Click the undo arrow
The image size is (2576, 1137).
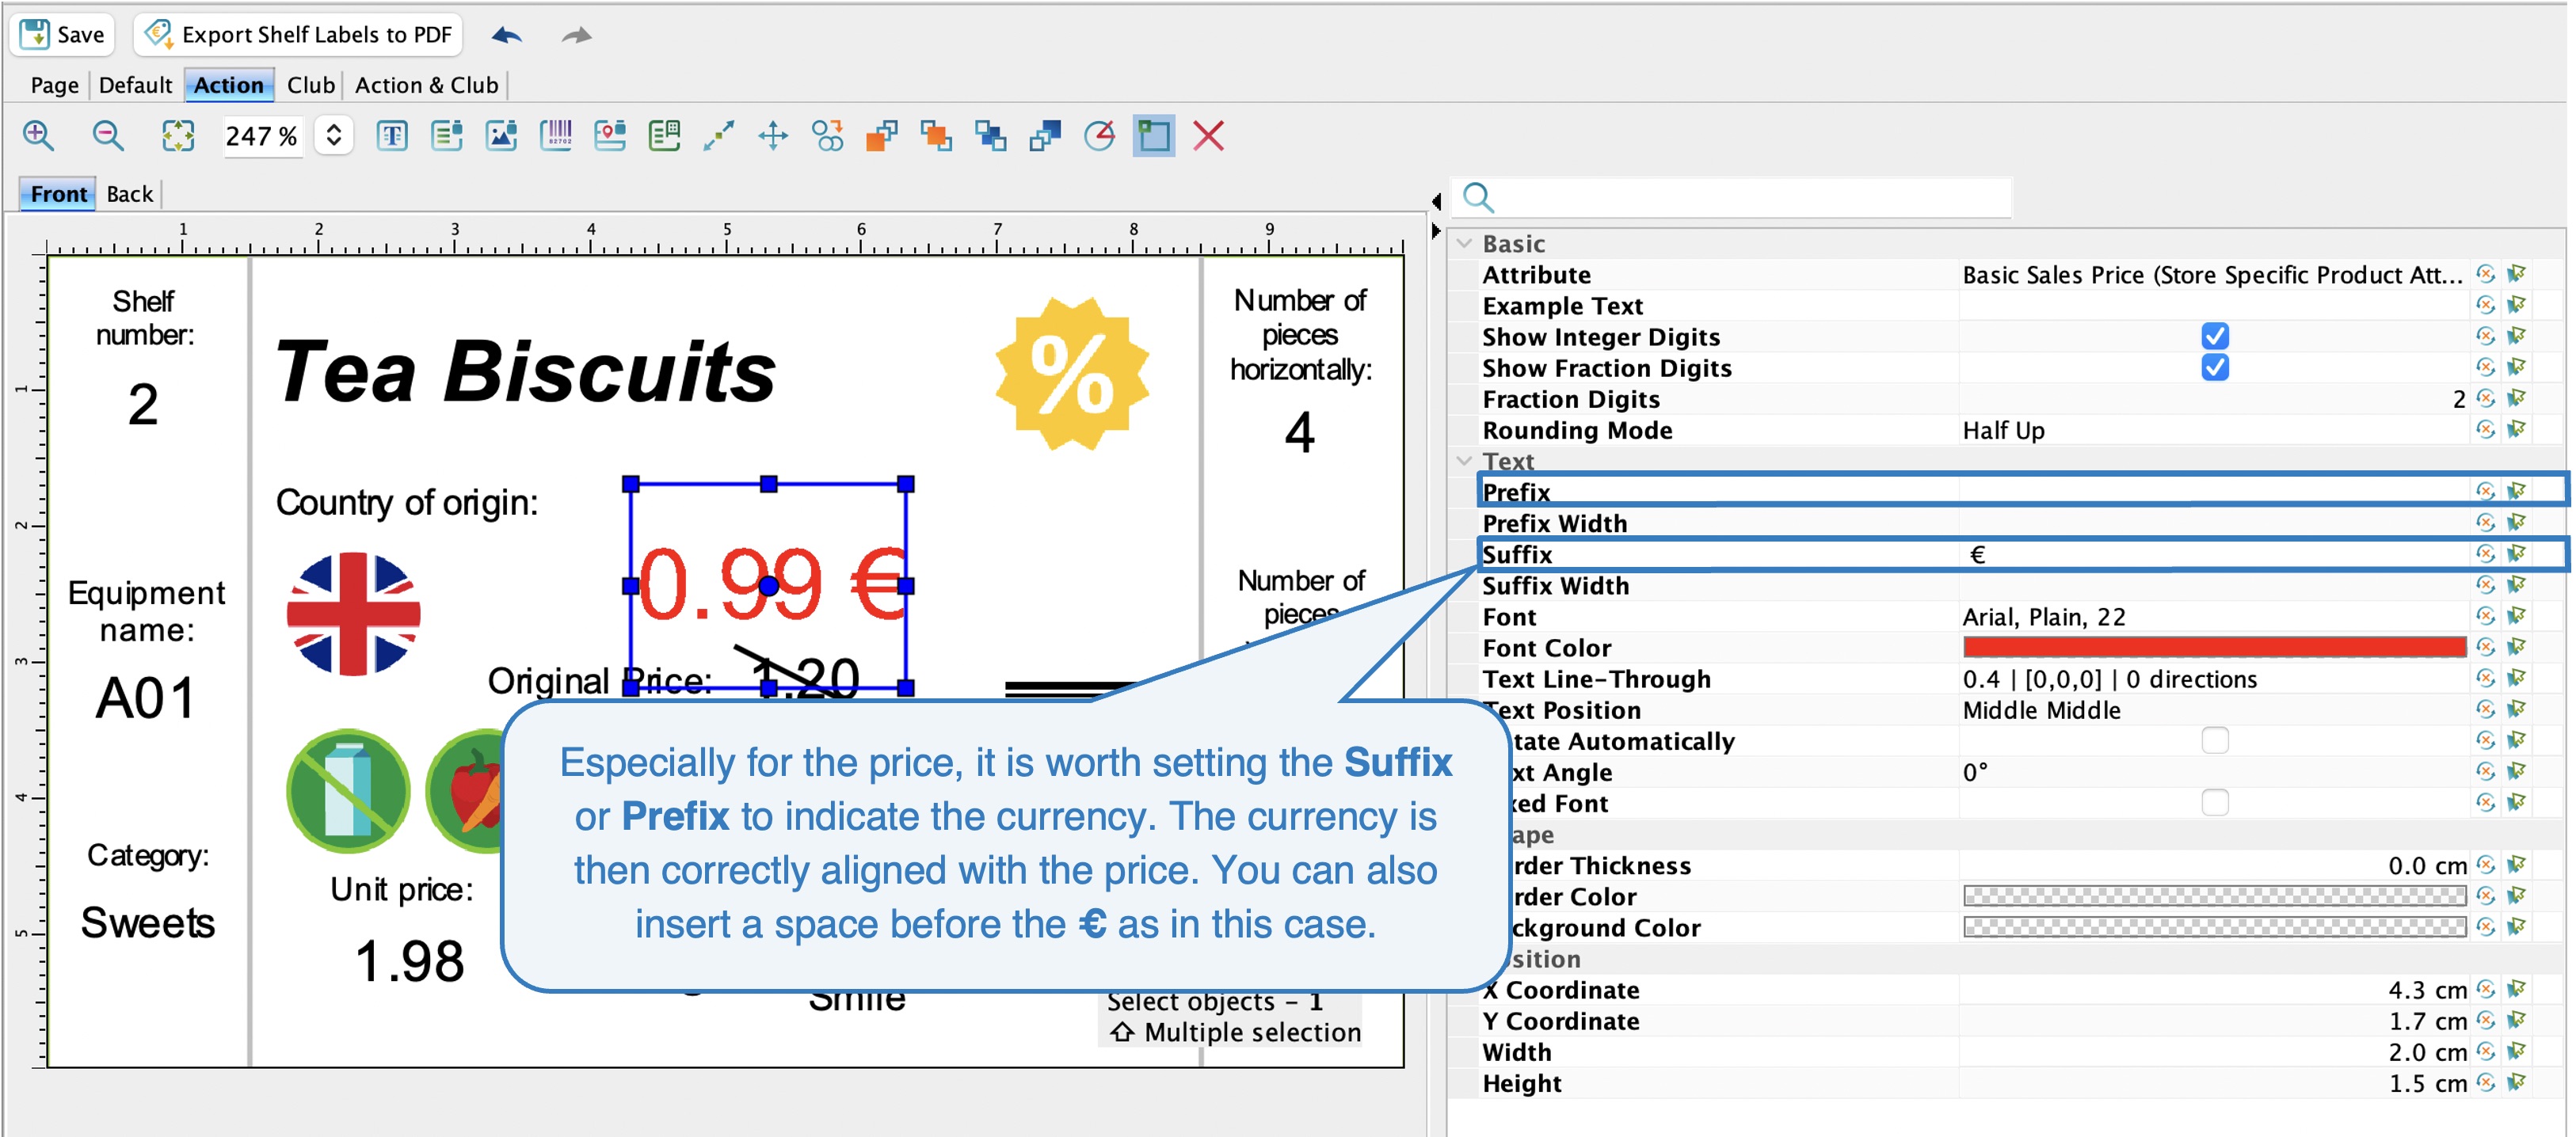[x=507, y=36]
